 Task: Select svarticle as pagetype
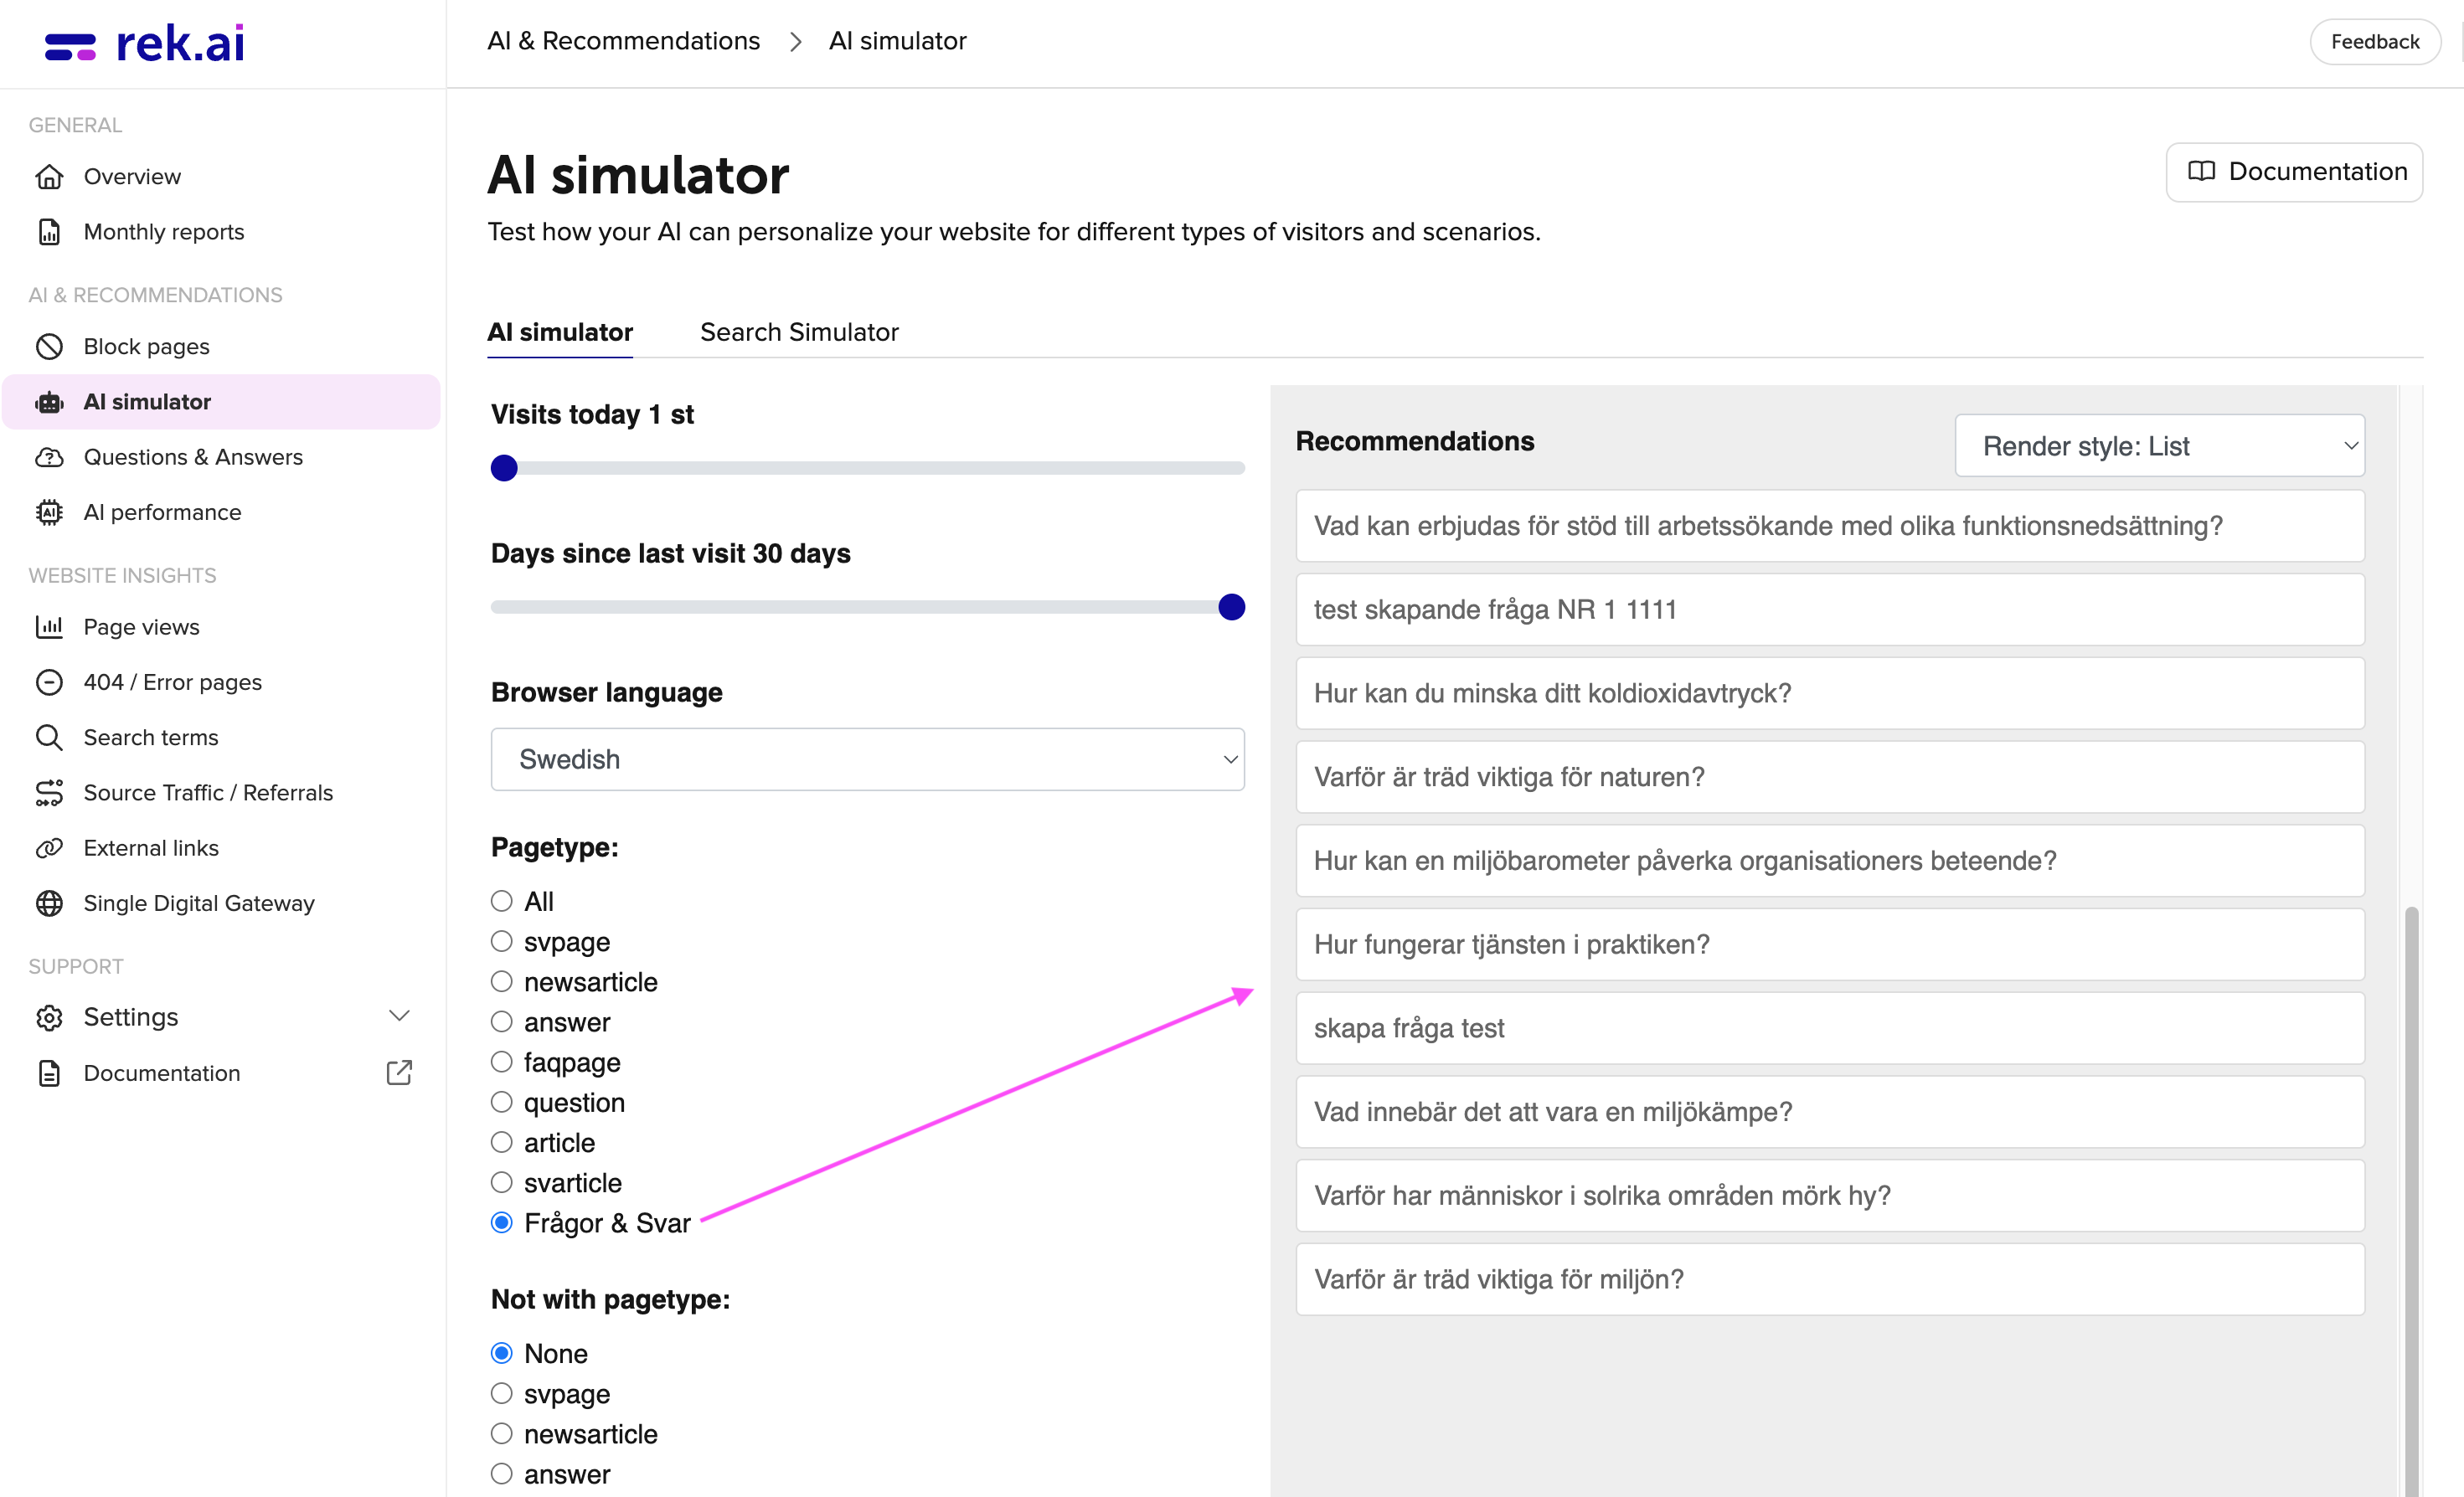point(501,1181)
